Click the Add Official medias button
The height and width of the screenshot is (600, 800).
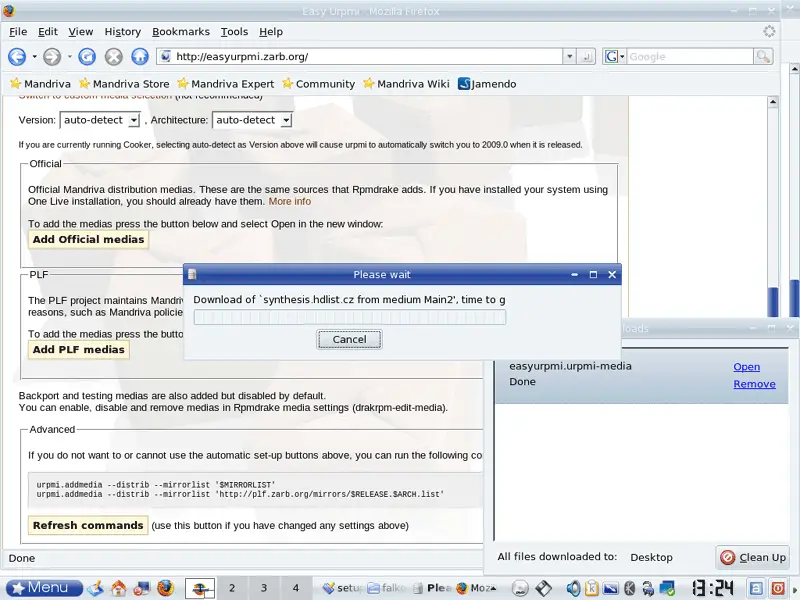coord(88,240)
